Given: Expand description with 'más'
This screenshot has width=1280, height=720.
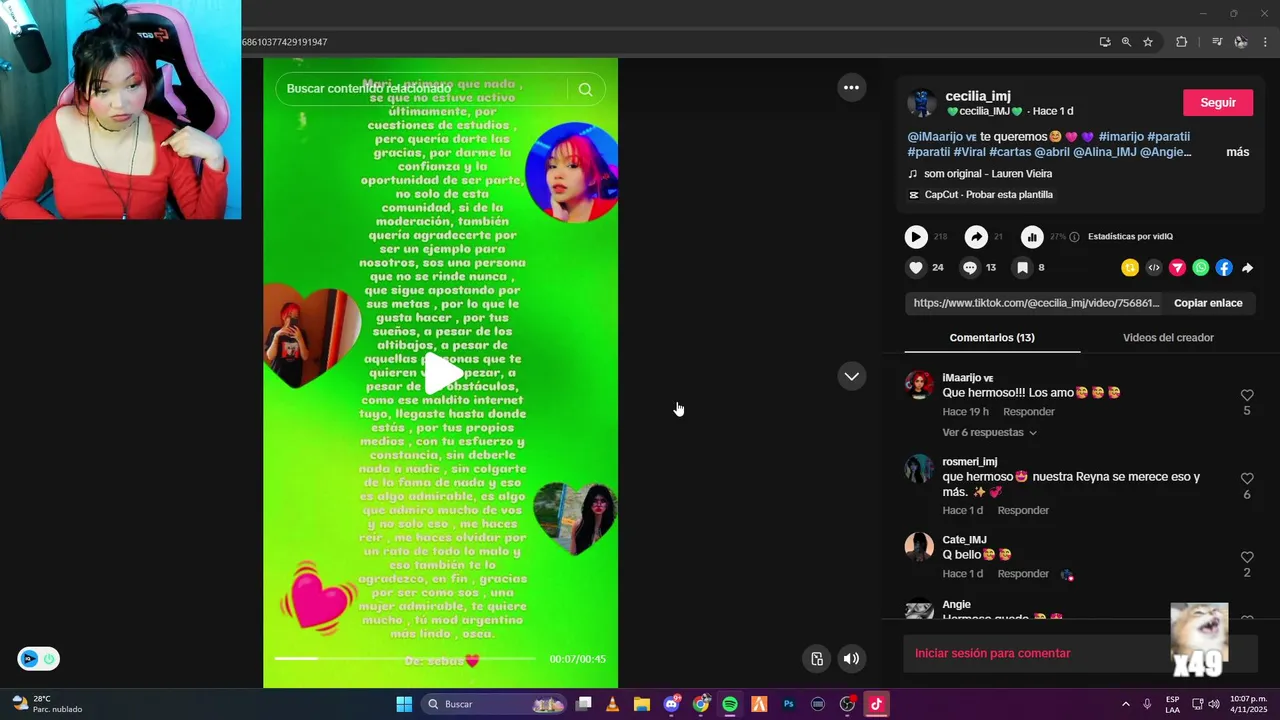Looking at the screenshot, I should [1237, 152].
